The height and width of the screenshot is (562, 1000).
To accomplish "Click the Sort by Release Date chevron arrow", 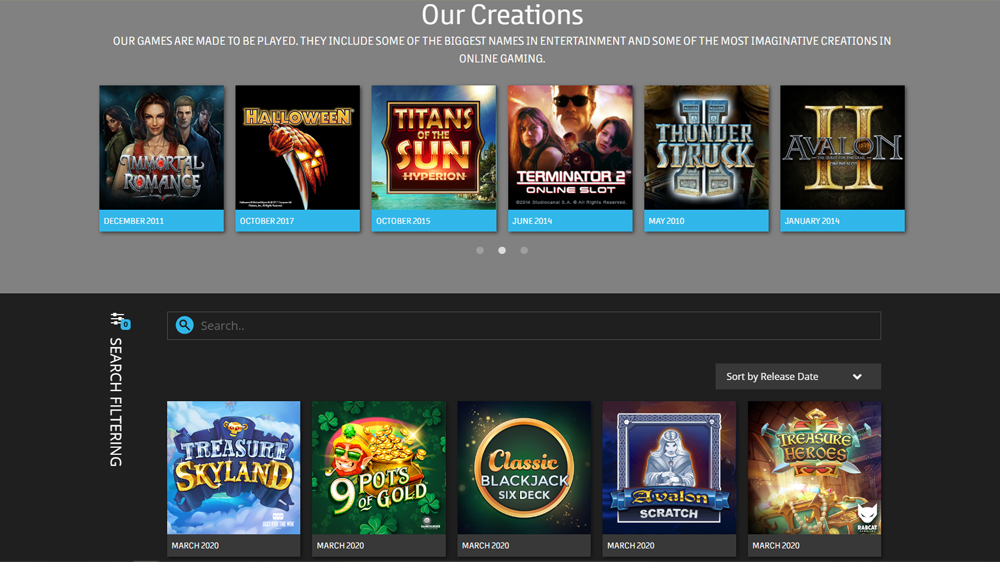I will coord(857,376).
